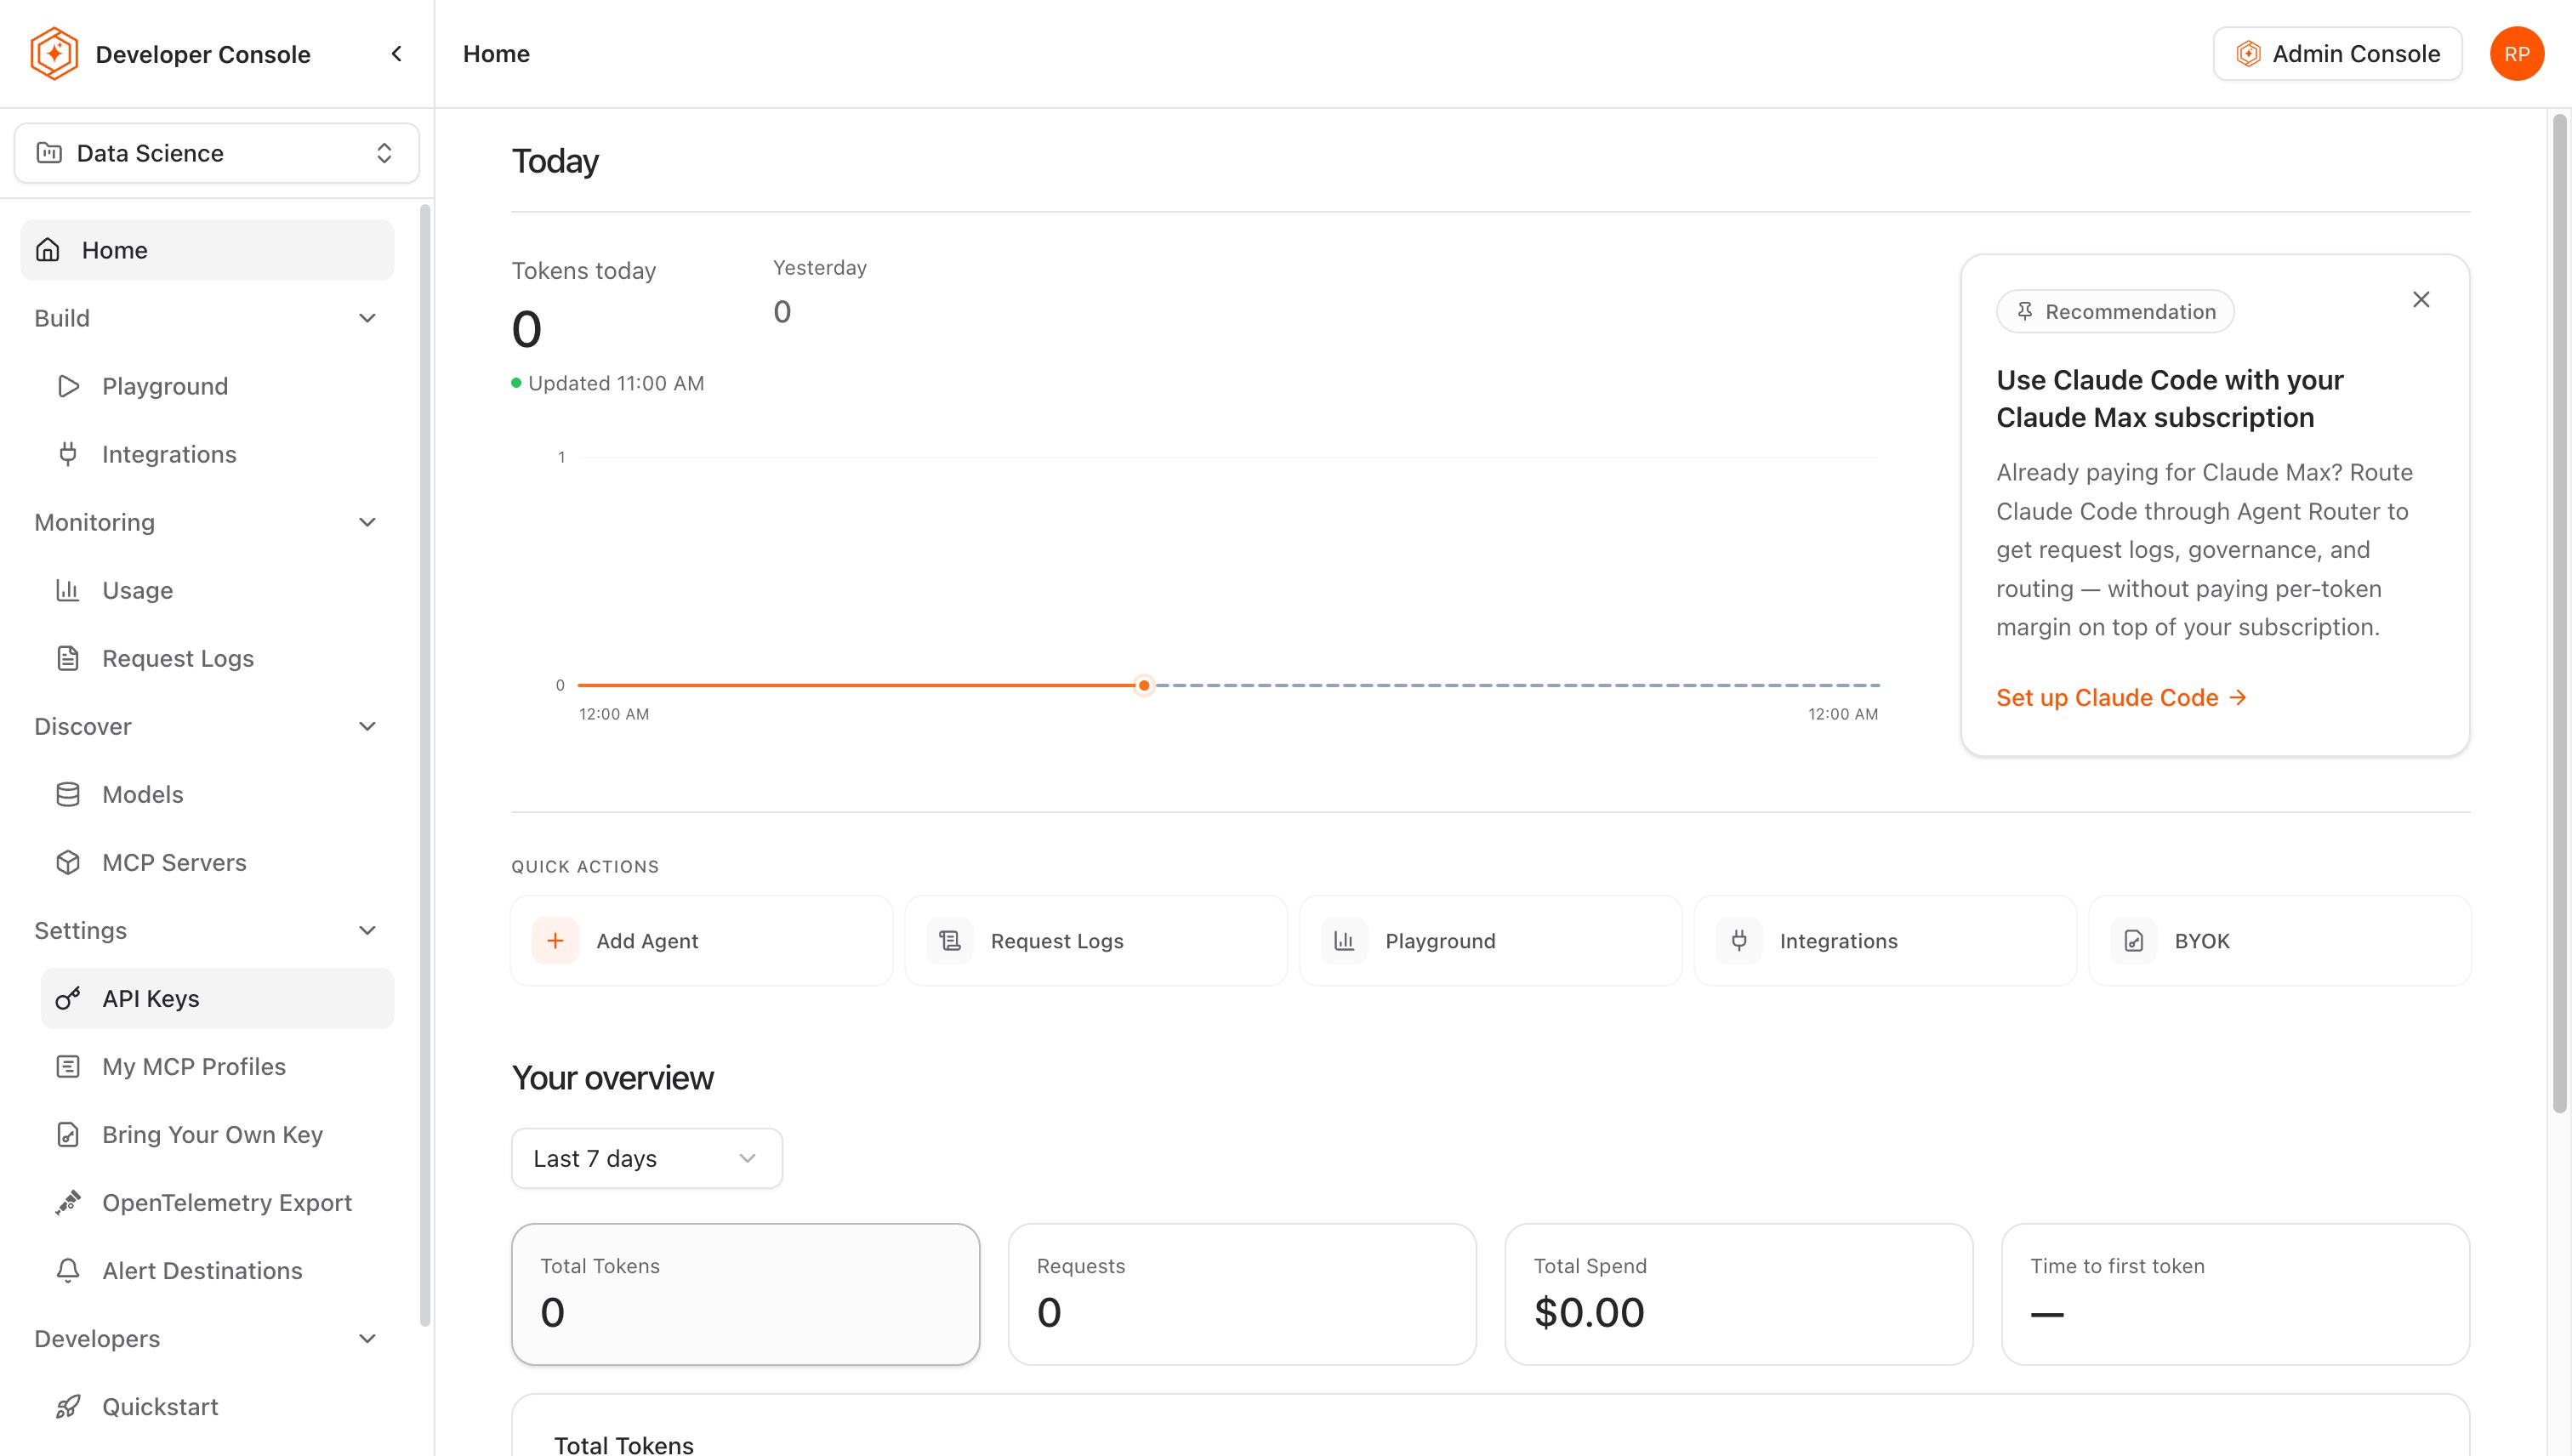Click the Alert Destinations bell icon
The height and width of the screenshot is (1456, 2572).
click(x=68, y=1270)
